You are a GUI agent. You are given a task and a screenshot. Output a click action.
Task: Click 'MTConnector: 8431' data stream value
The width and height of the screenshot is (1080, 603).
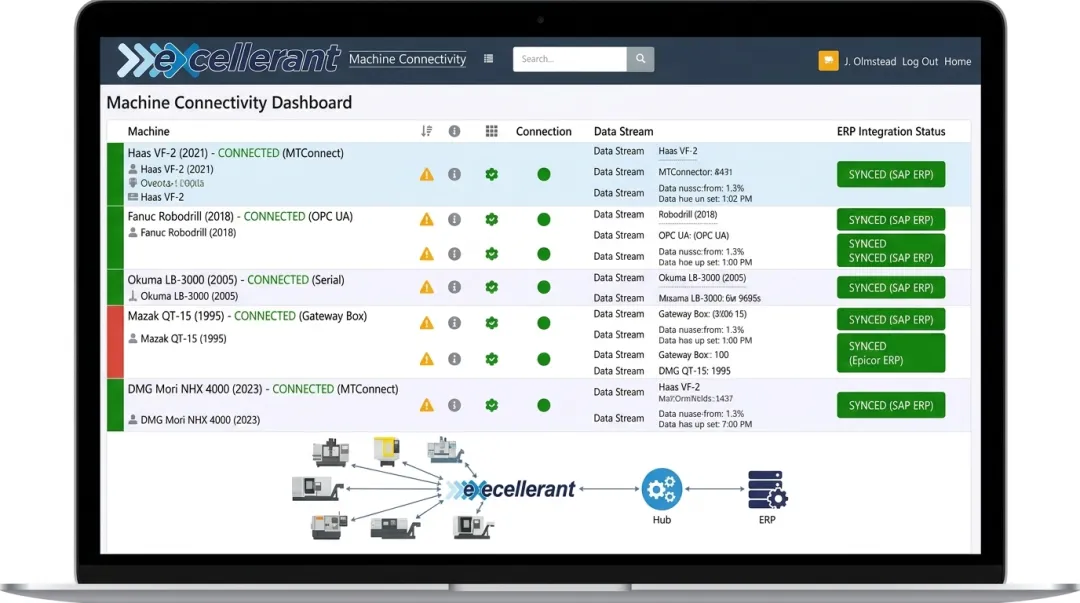(695, 172)
